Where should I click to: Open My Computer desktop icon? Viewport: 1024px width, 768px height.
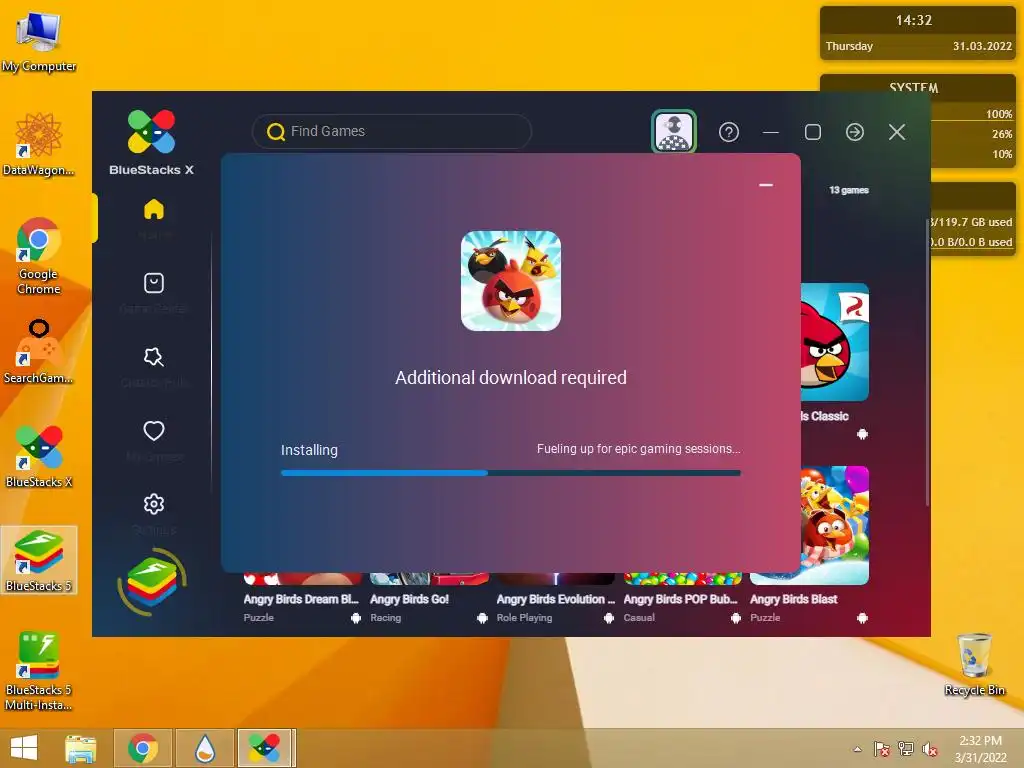tap(39, 42)
